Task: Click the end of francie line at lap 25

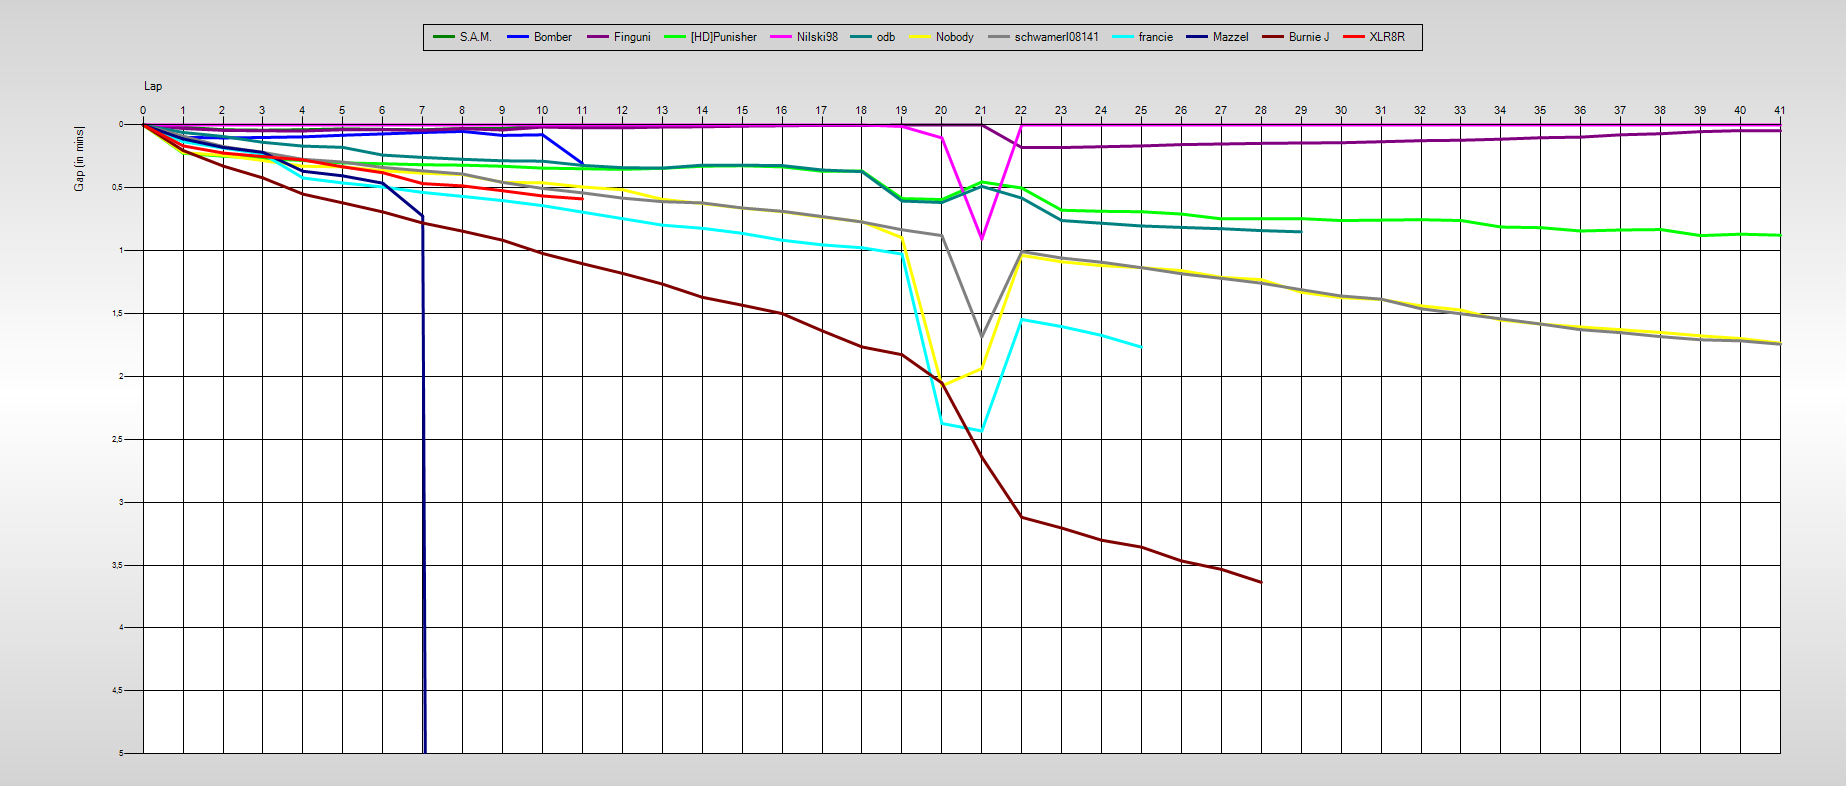Action: (x=1141, y=347)
